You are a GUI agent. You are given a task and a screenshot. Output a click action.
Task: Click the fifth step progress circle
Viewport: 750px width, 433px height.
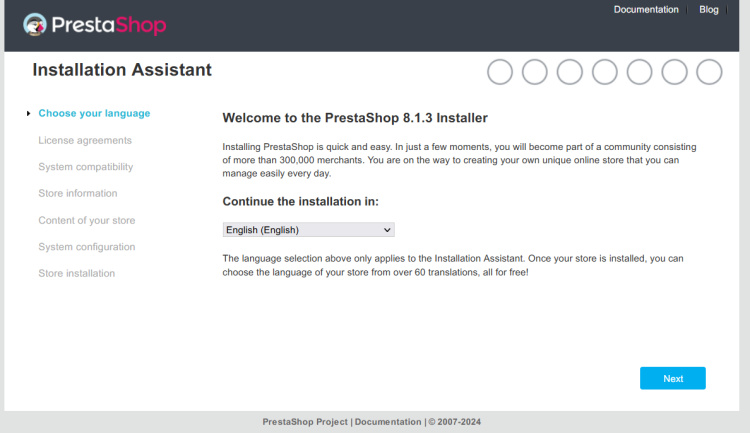click(x=640, y=72)
